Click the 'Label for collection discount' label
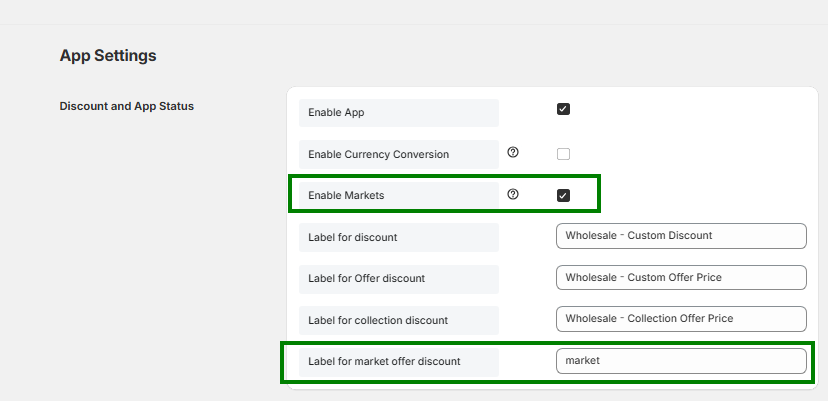 click(378, 320)
